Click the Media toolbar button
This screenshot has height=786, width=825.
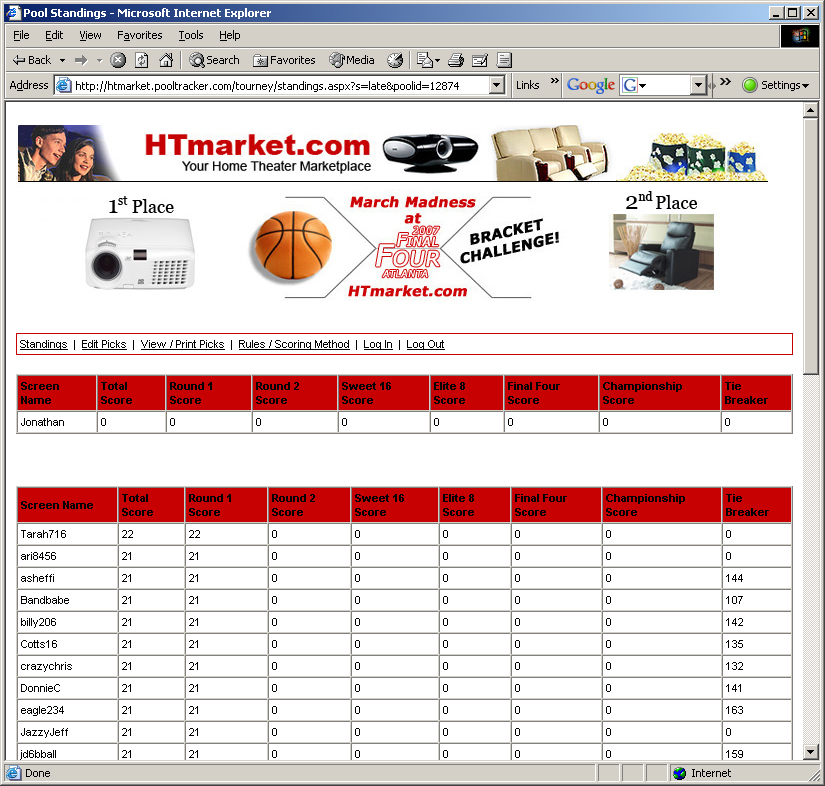pyautogui.click(x=352, y=60)
